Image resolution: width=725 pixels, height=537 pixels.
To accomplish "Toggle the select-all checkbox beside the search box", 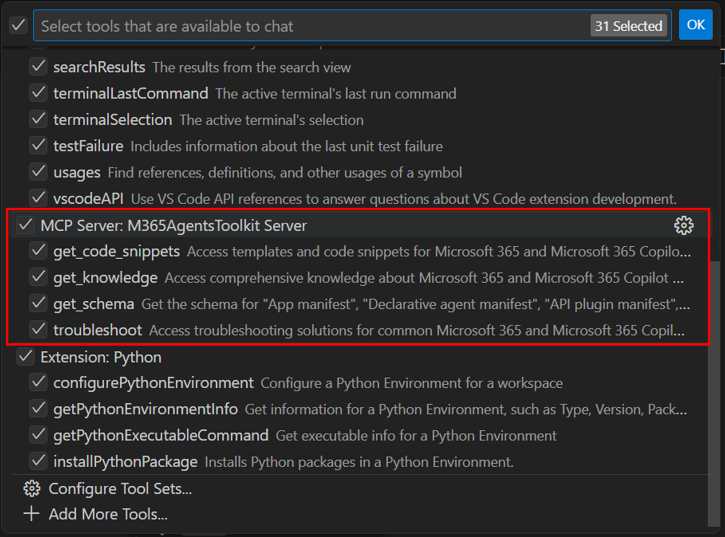I will point(18,25).
